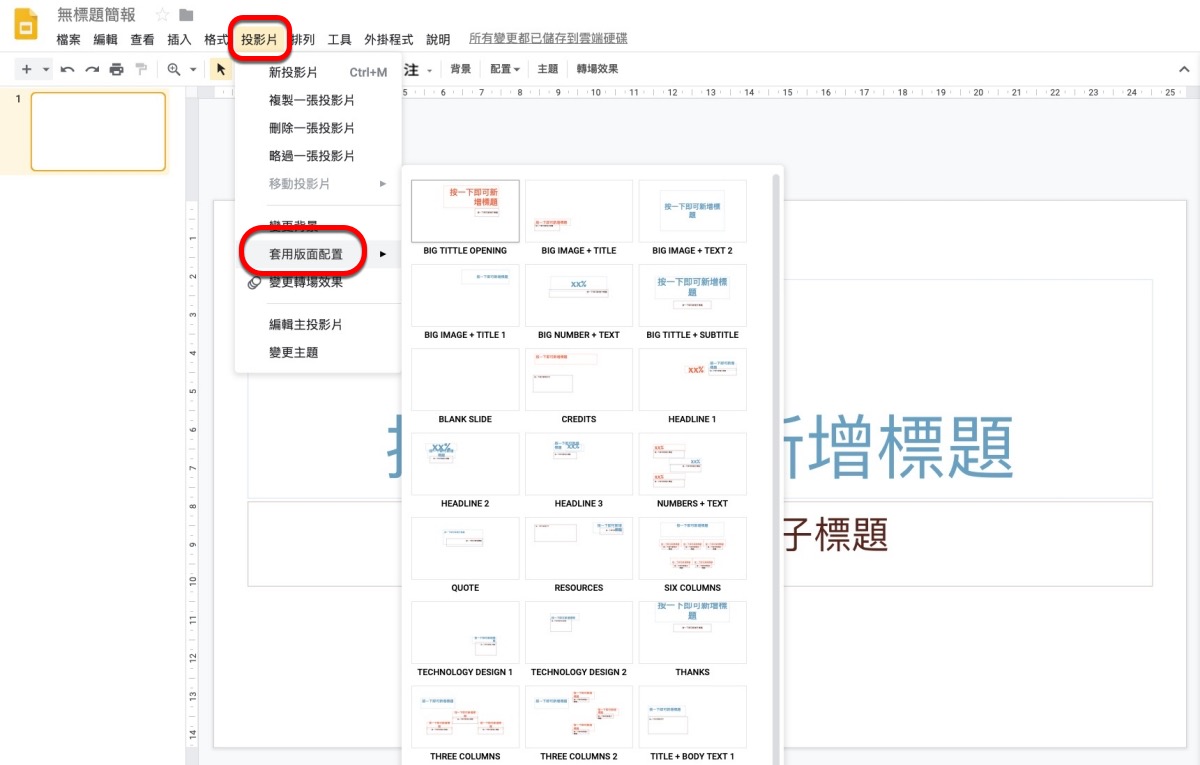This screenshot has height=765, width=1200.
Task: Apply the NUMBERS + TEXT layout
Action: [692, 464]
